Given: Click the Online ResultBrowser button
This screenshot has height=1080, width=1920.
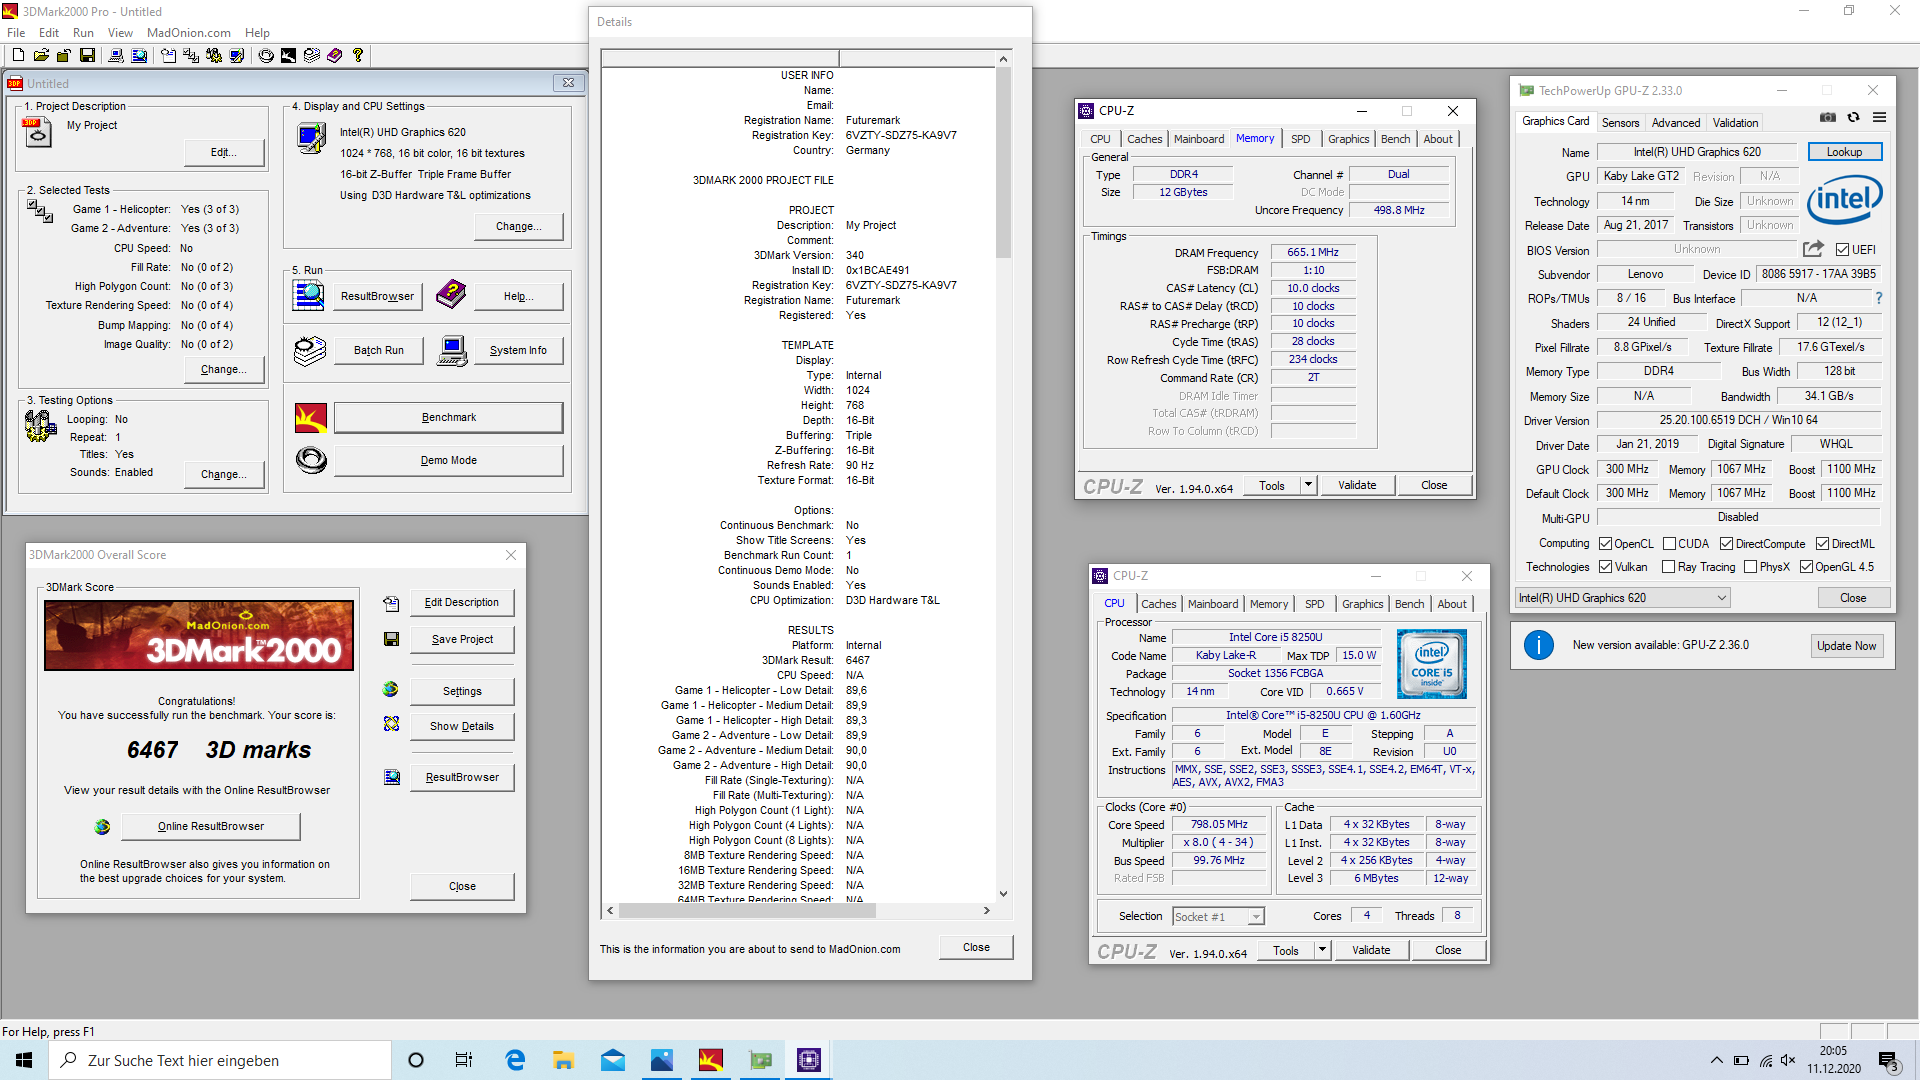Looking at the screenshot, I should click(211, 826).
